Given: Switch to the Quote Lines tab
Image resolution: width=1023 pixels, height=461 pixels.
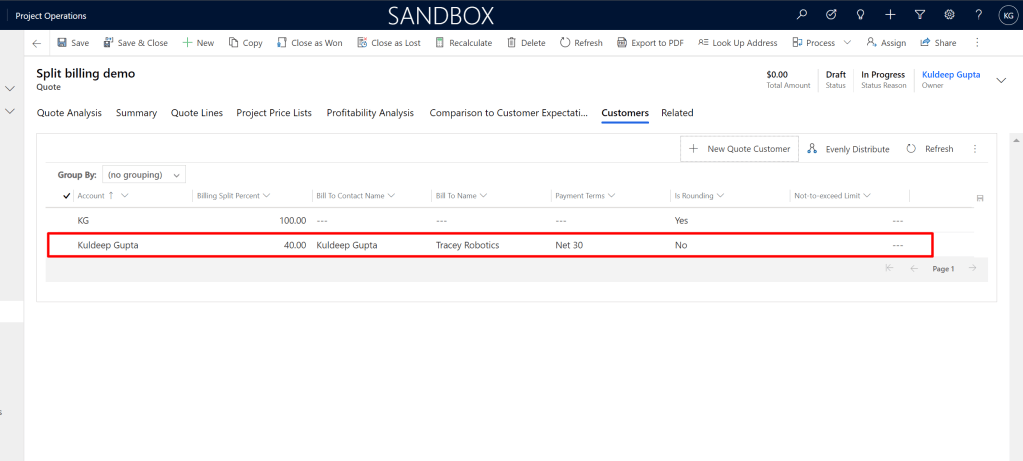Looking at the screenshot, I should point(196,113).
